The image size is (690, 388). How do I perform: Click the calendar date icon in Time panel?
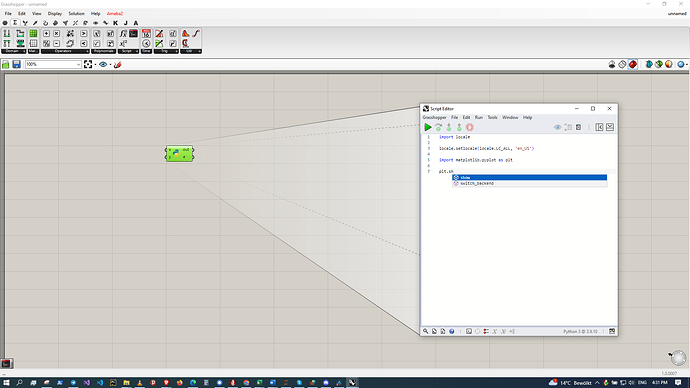click(146, 33)
